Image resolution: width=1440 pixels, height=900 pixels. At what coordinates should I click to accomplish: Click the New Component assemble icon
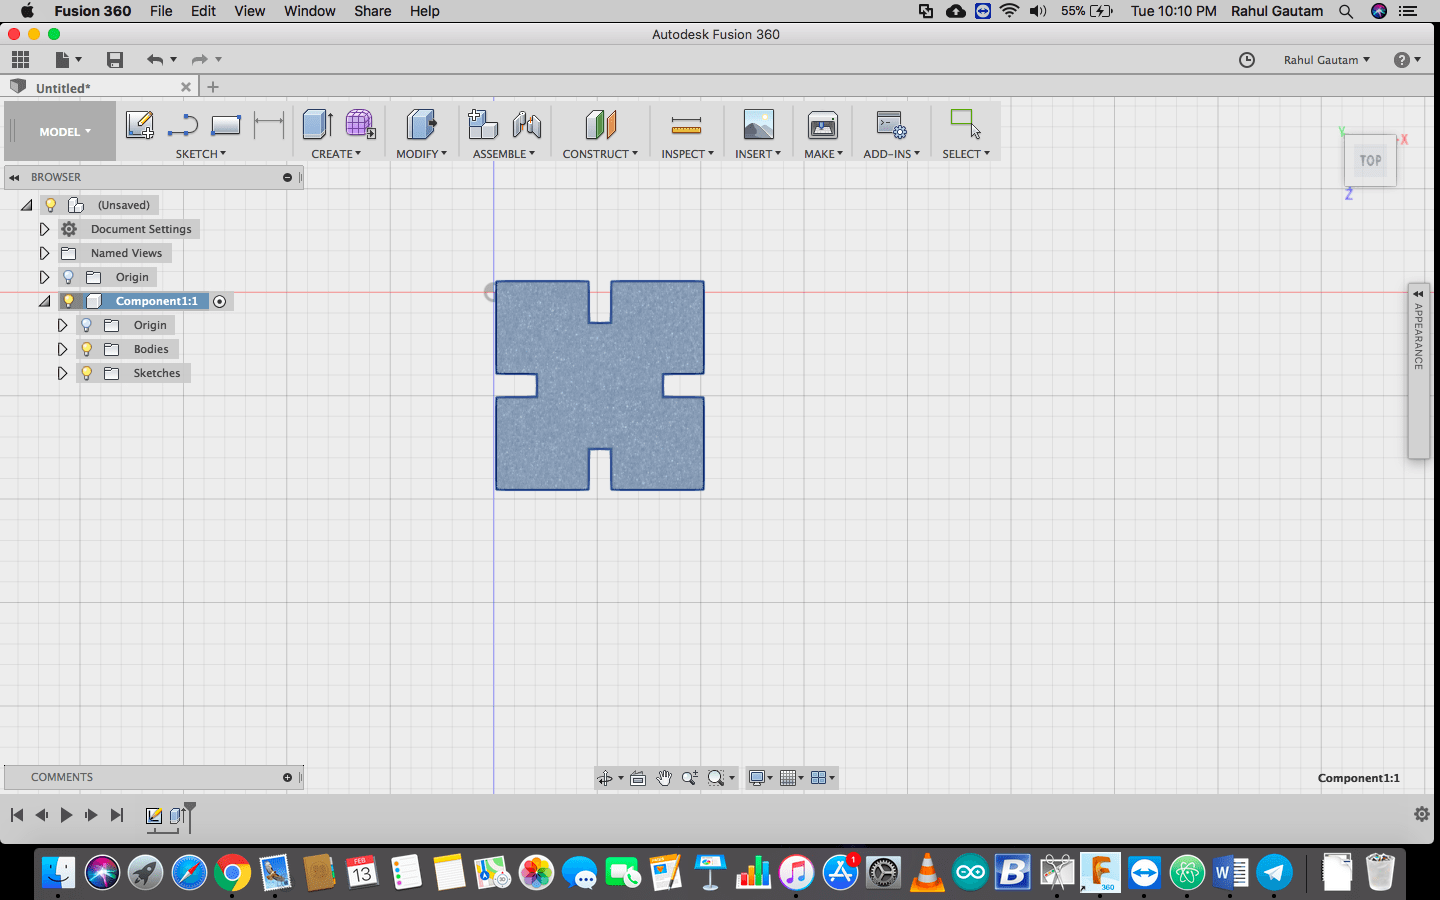(x=483, y=125)
